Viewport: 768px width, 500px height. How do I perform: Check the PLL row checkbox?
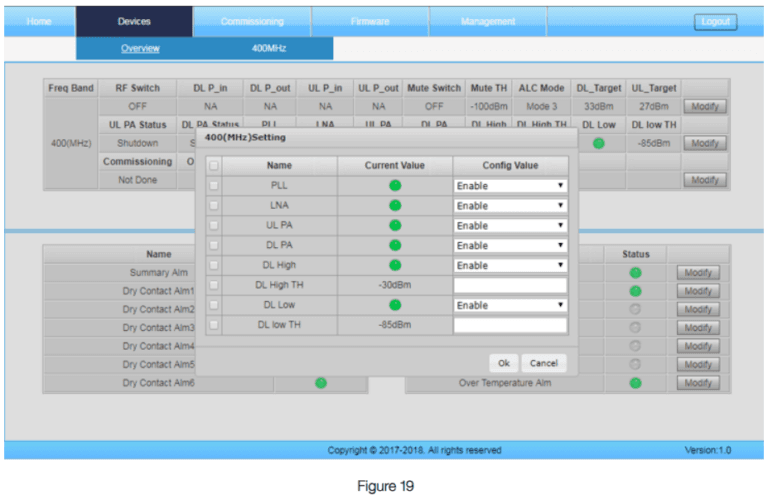click(213, 186)
